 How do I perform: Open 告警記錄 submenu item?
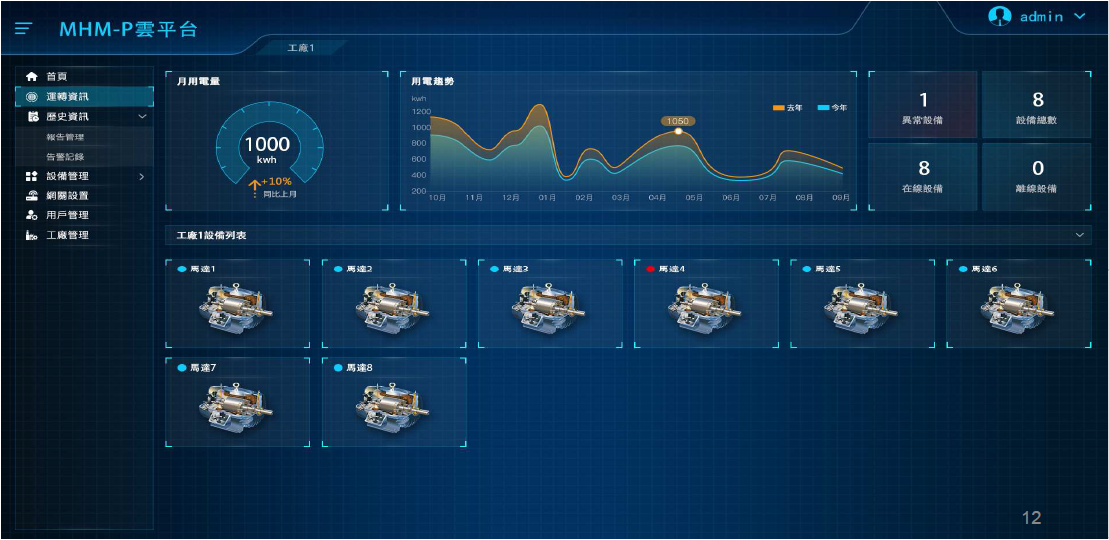click(65, 157)
